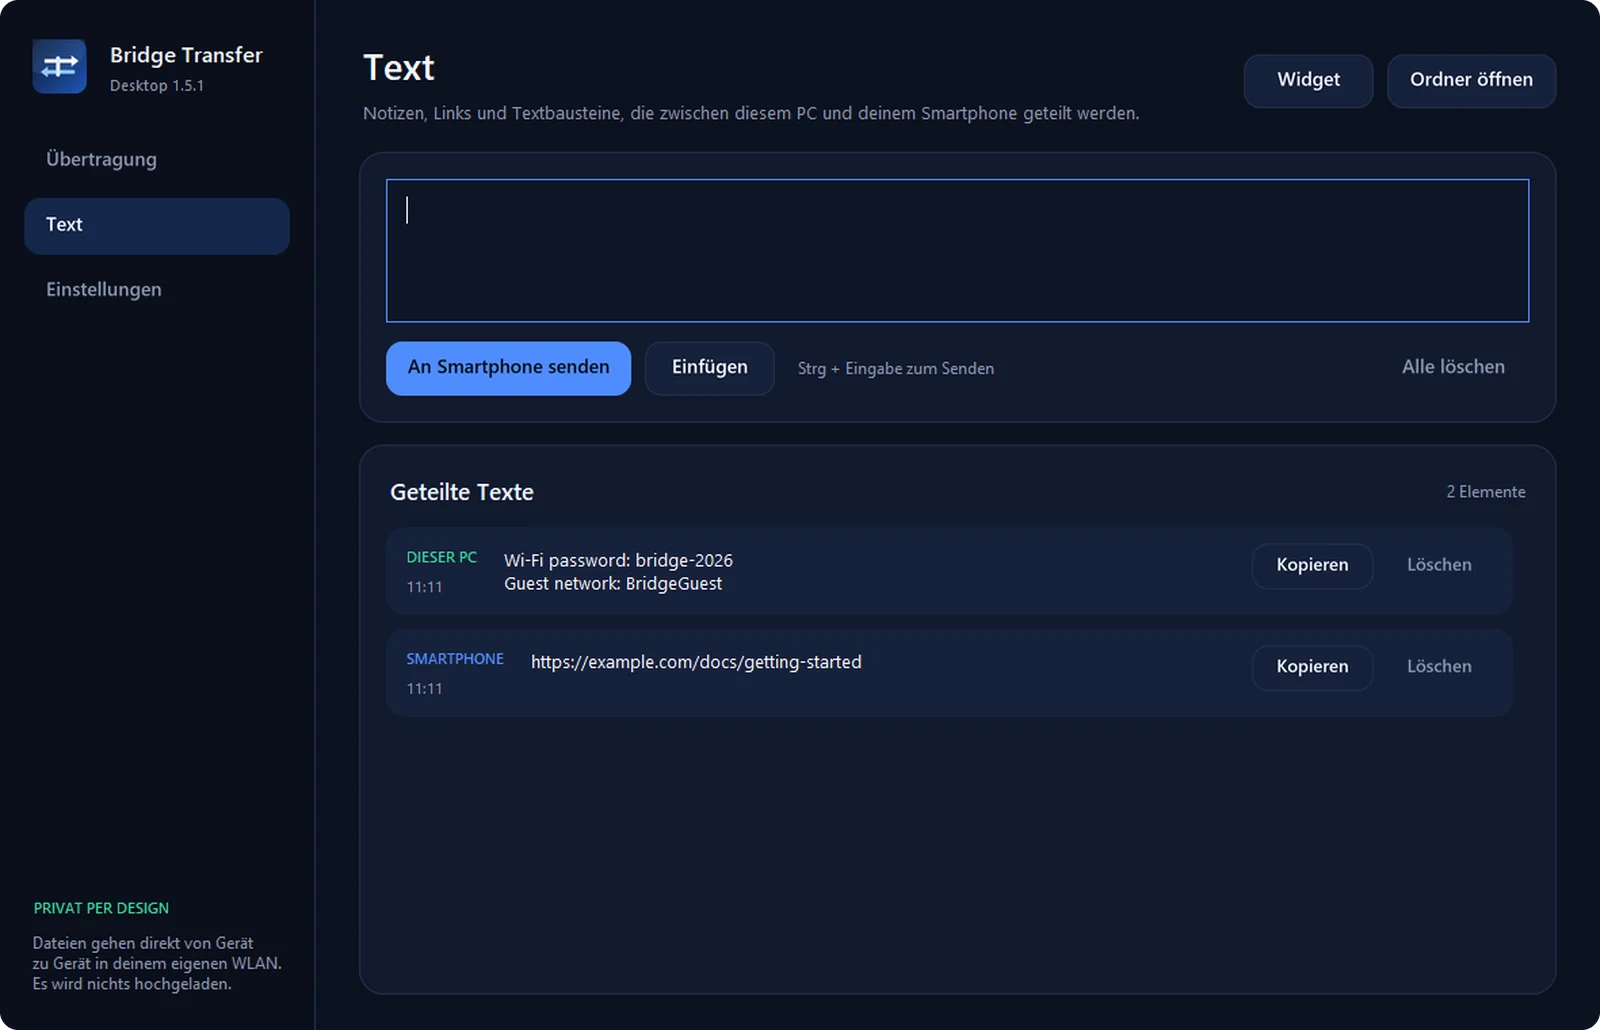The image size is (1600, 1030).
Task: Open the Widget button
Action: [1308, 80]
